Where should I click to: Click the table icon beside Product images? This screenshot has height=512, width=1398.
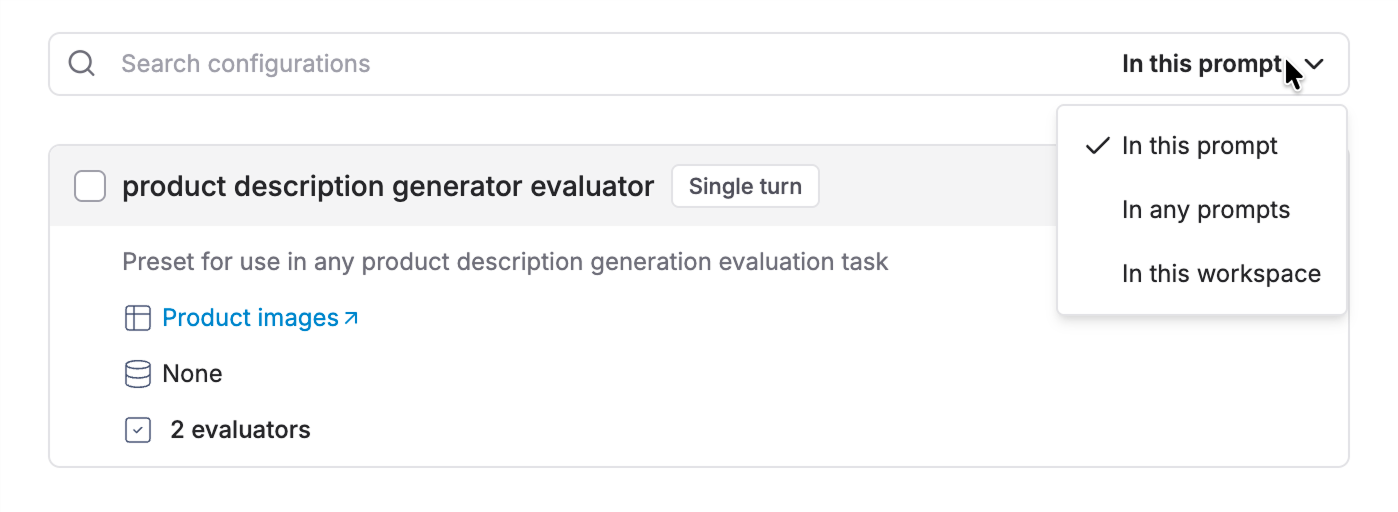pyautogui.click(x=137, y=318)
